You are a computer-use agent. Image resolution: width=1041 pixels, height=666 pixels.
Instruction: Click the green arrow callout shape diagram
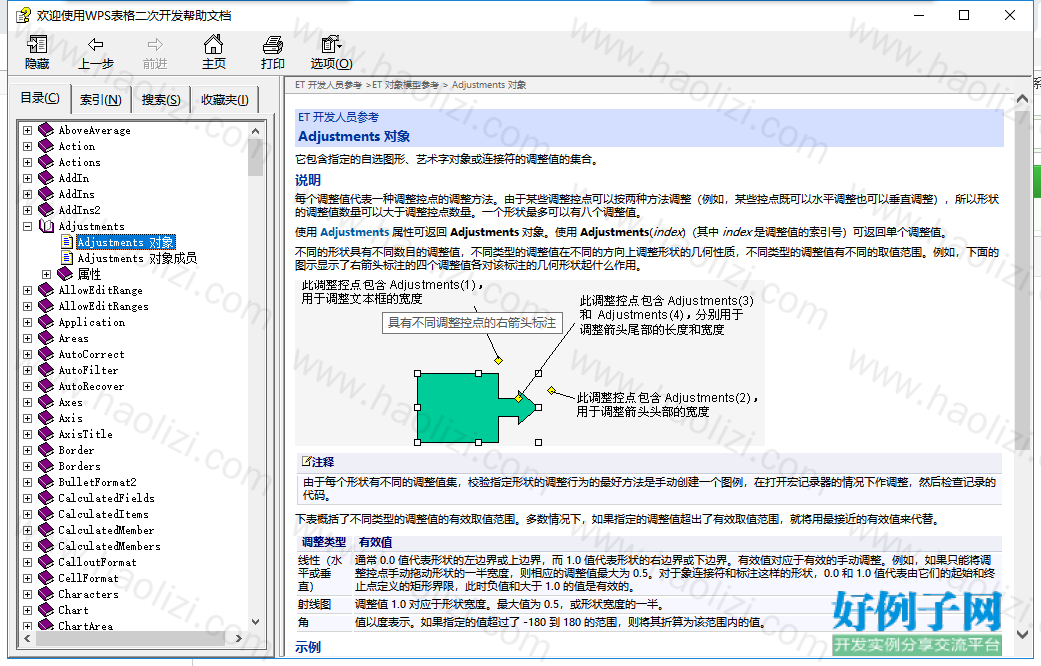tap(476, 408)
